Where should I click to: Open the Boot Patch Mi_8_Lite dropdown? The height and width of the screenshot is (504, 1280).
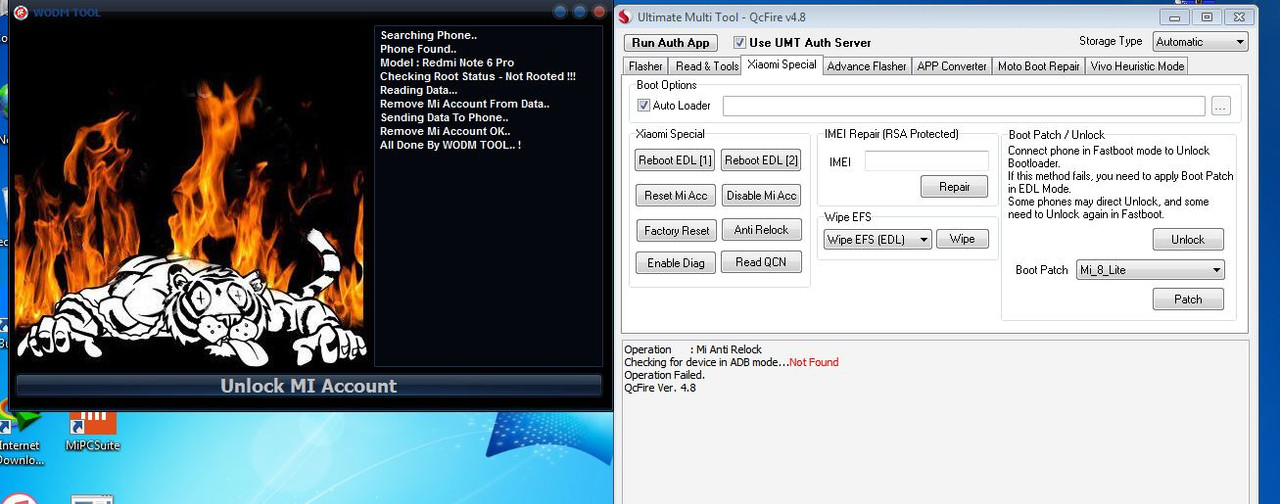tap(1150, 270)
